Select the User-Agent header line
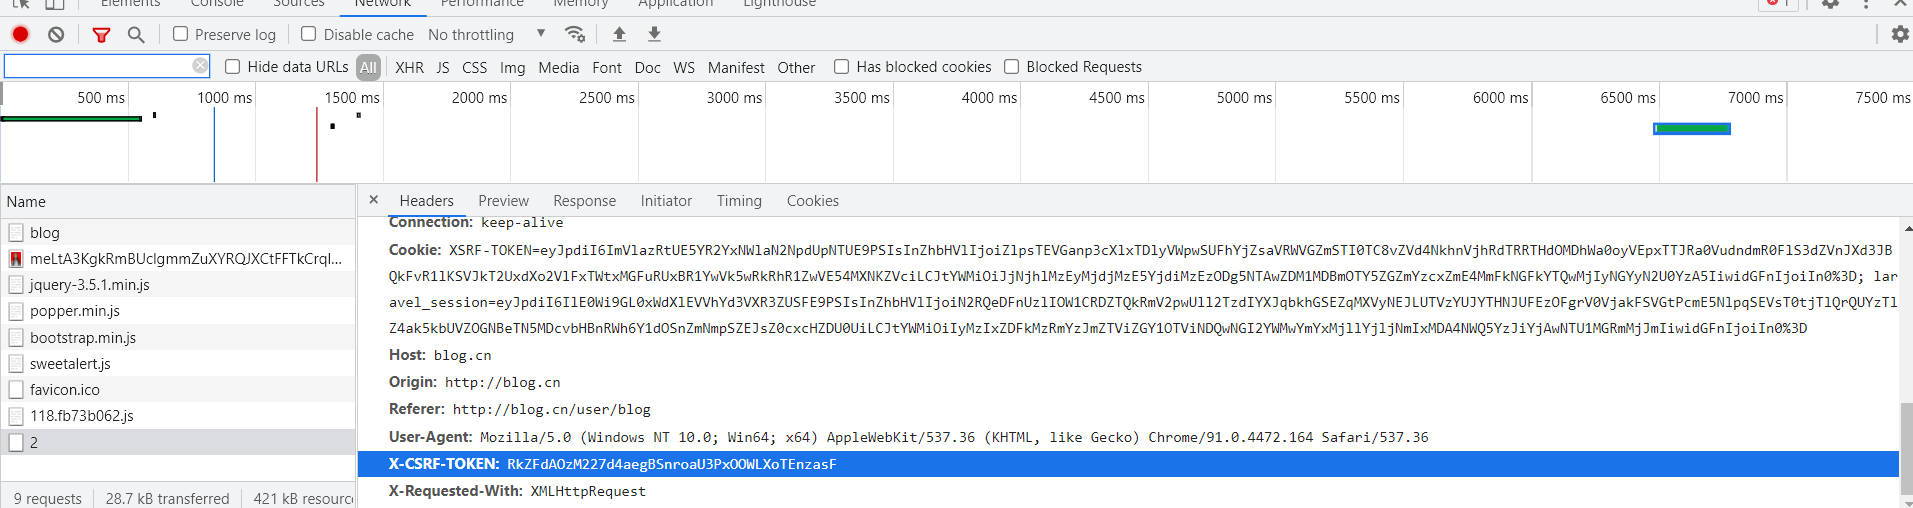 [x=908, y=437]
